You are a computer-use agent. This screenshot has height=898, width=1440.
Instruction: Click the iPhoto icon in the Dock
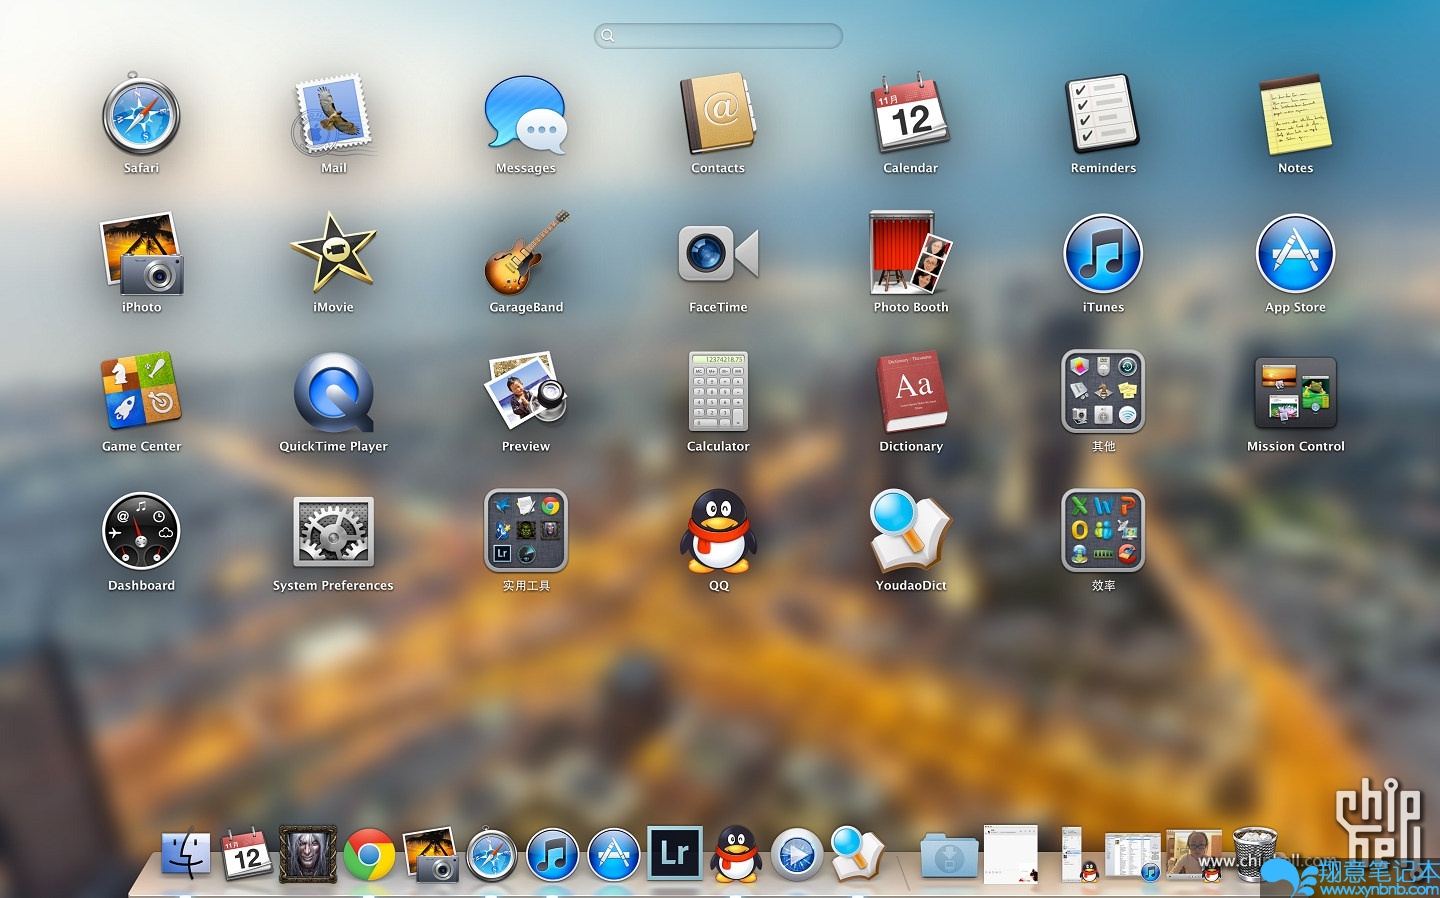[x=431, y=855]
